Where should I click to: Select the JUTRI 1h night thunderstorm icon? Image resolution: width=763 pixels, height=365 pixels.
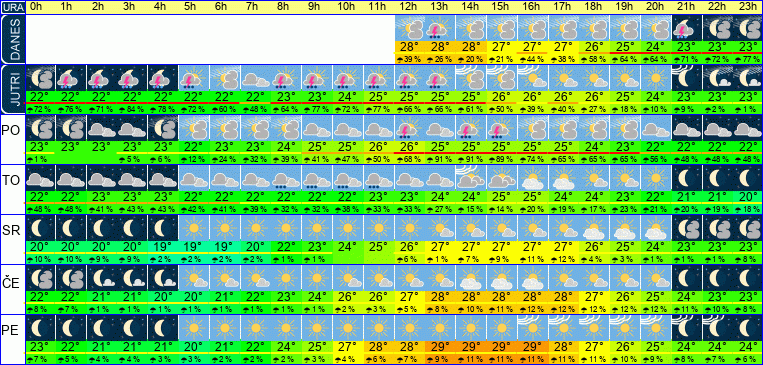71,78
